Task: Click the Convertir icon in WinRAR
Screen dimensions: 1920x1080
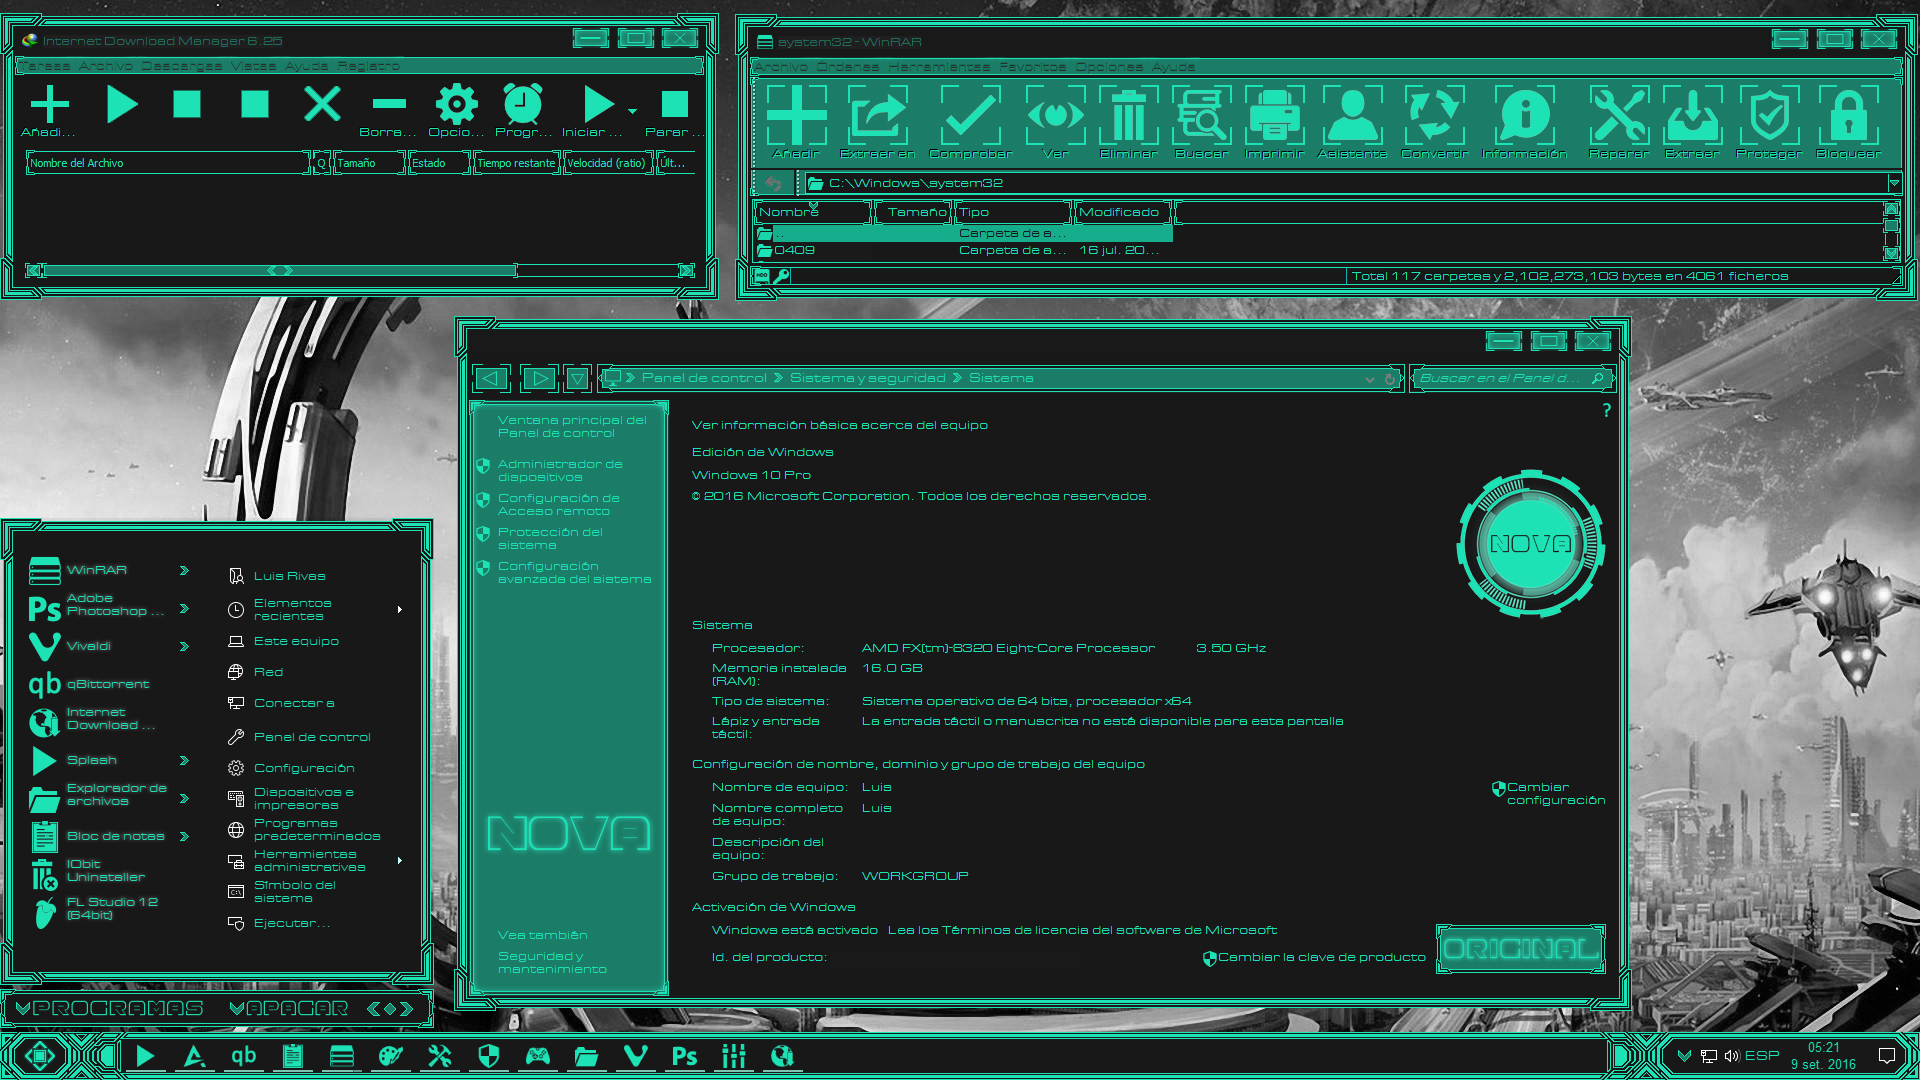Action: click(1434, 116)
